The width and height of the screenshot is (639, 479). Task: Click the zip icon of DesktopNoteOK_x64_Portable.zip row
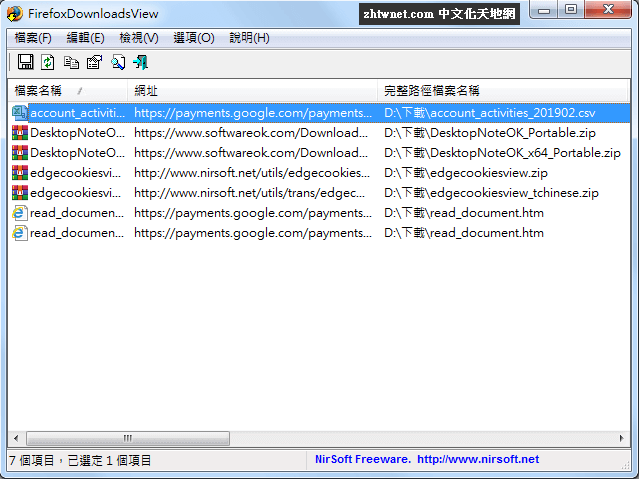click(x=20, y=153)
